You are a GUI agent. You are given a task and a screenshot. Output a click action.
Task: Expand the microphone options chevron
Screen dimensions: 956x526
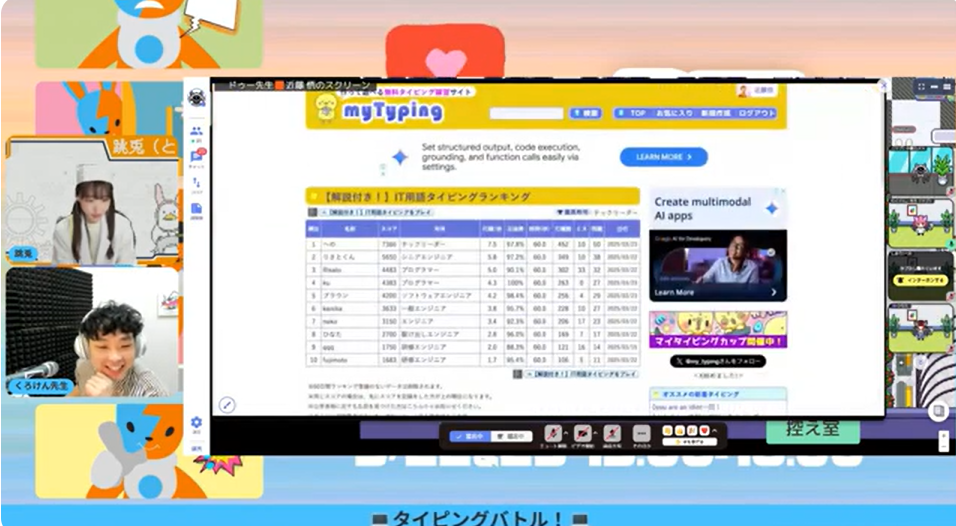[565, 433]
